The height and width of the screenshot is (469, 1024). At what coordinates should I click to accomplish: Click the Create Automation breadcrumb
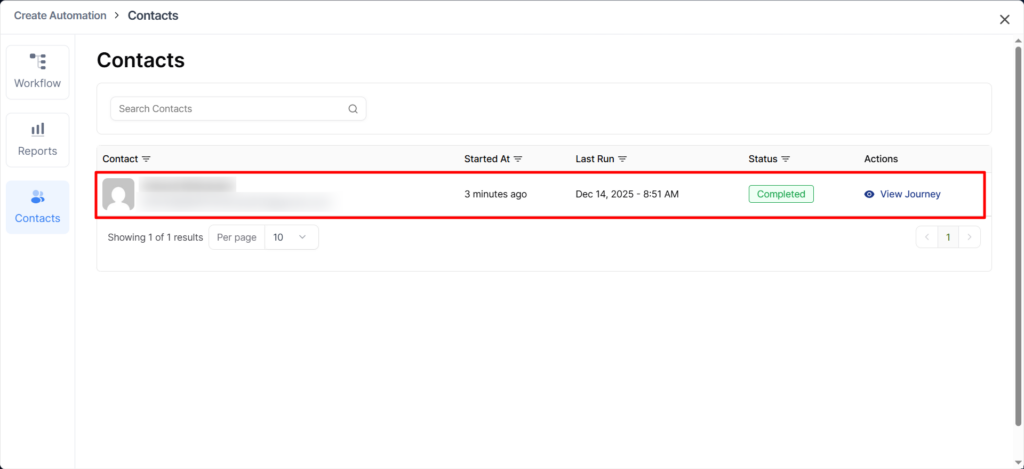[61, 16]
